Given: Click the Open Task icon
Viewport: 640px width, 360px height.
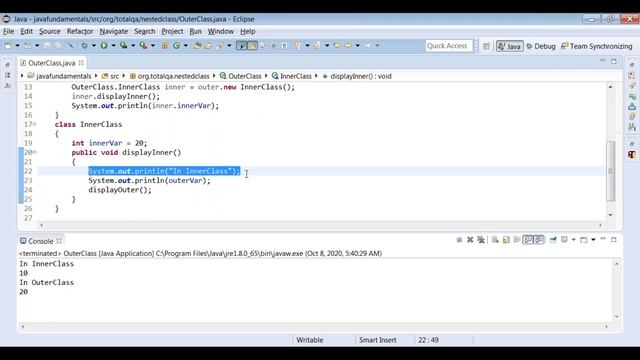Looking at the screenshot, I should click(208, 46).
